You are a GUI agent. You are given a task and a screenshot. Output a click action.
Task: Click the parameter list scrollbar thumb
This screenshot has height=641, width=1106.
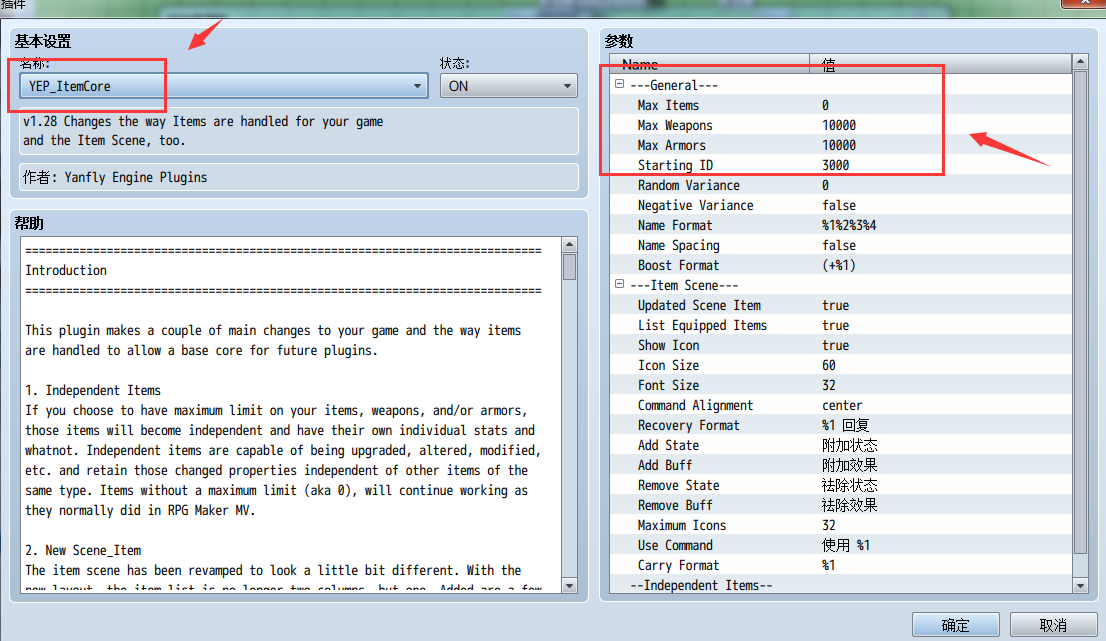(1080, 312)
